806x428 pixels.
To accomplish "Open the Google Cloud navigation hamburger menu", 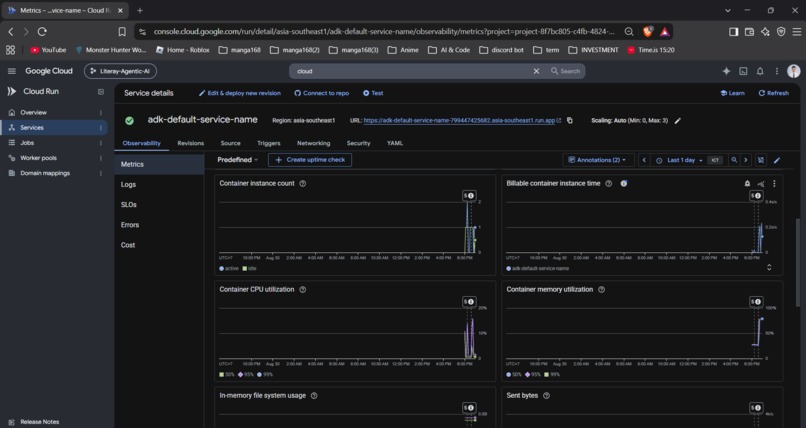I will 12,71.
